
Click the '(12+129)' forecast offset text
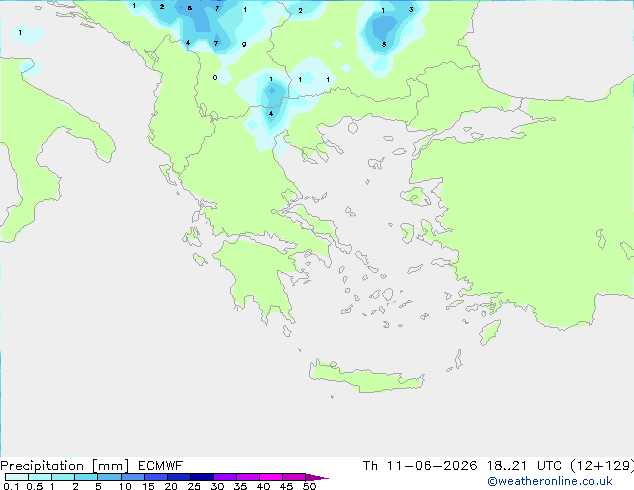point(602,466)
